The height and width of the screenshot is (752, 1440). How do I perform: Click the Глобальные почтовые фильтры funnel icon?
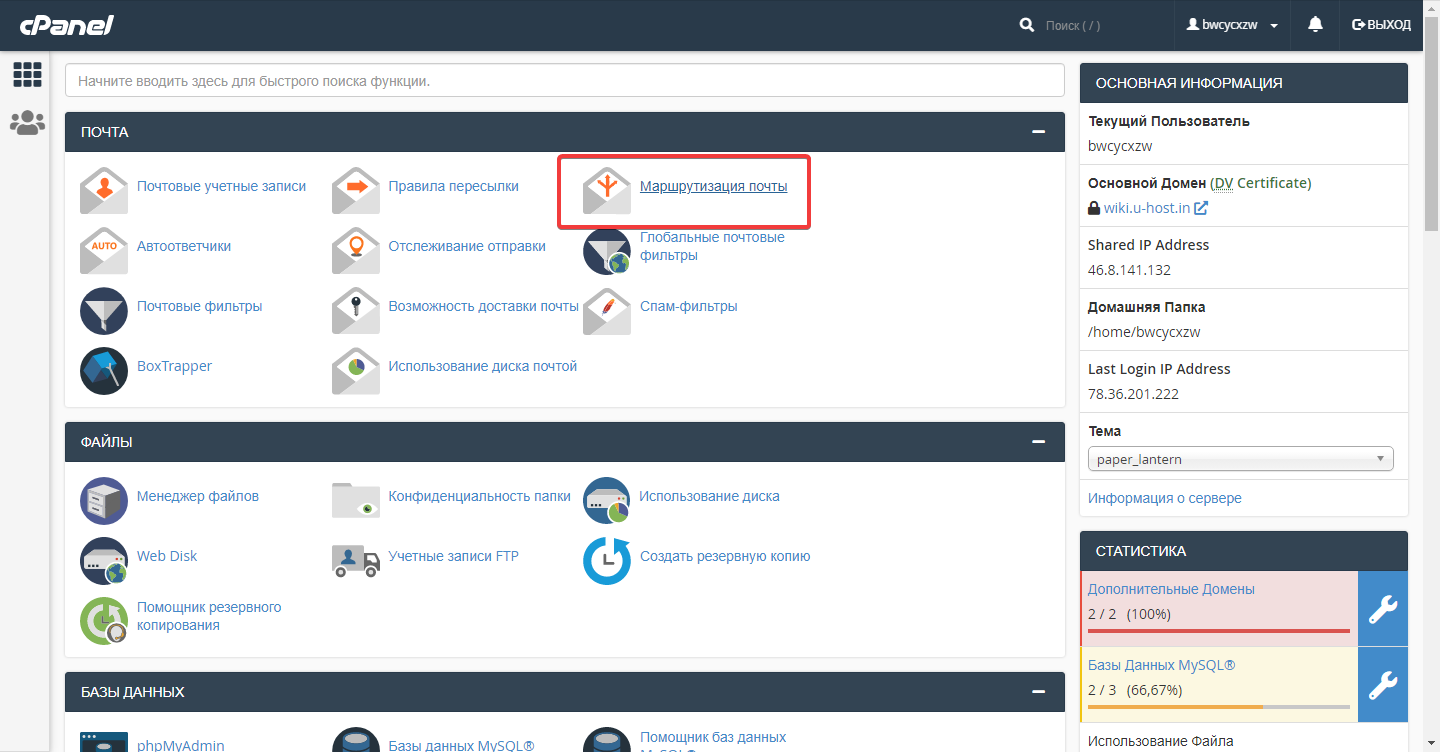click(x=607, y=251)
